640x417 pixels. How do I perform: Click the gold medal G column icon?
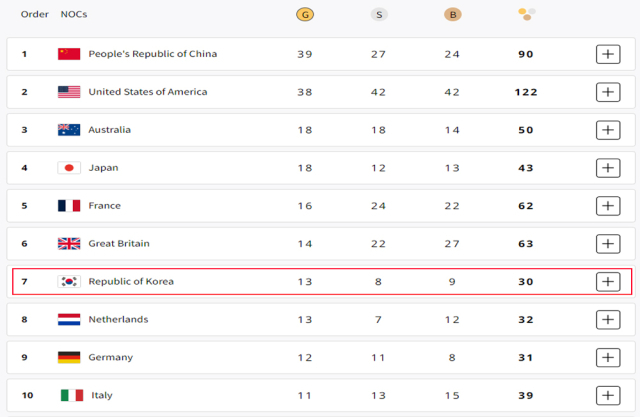tap(305, 15)
